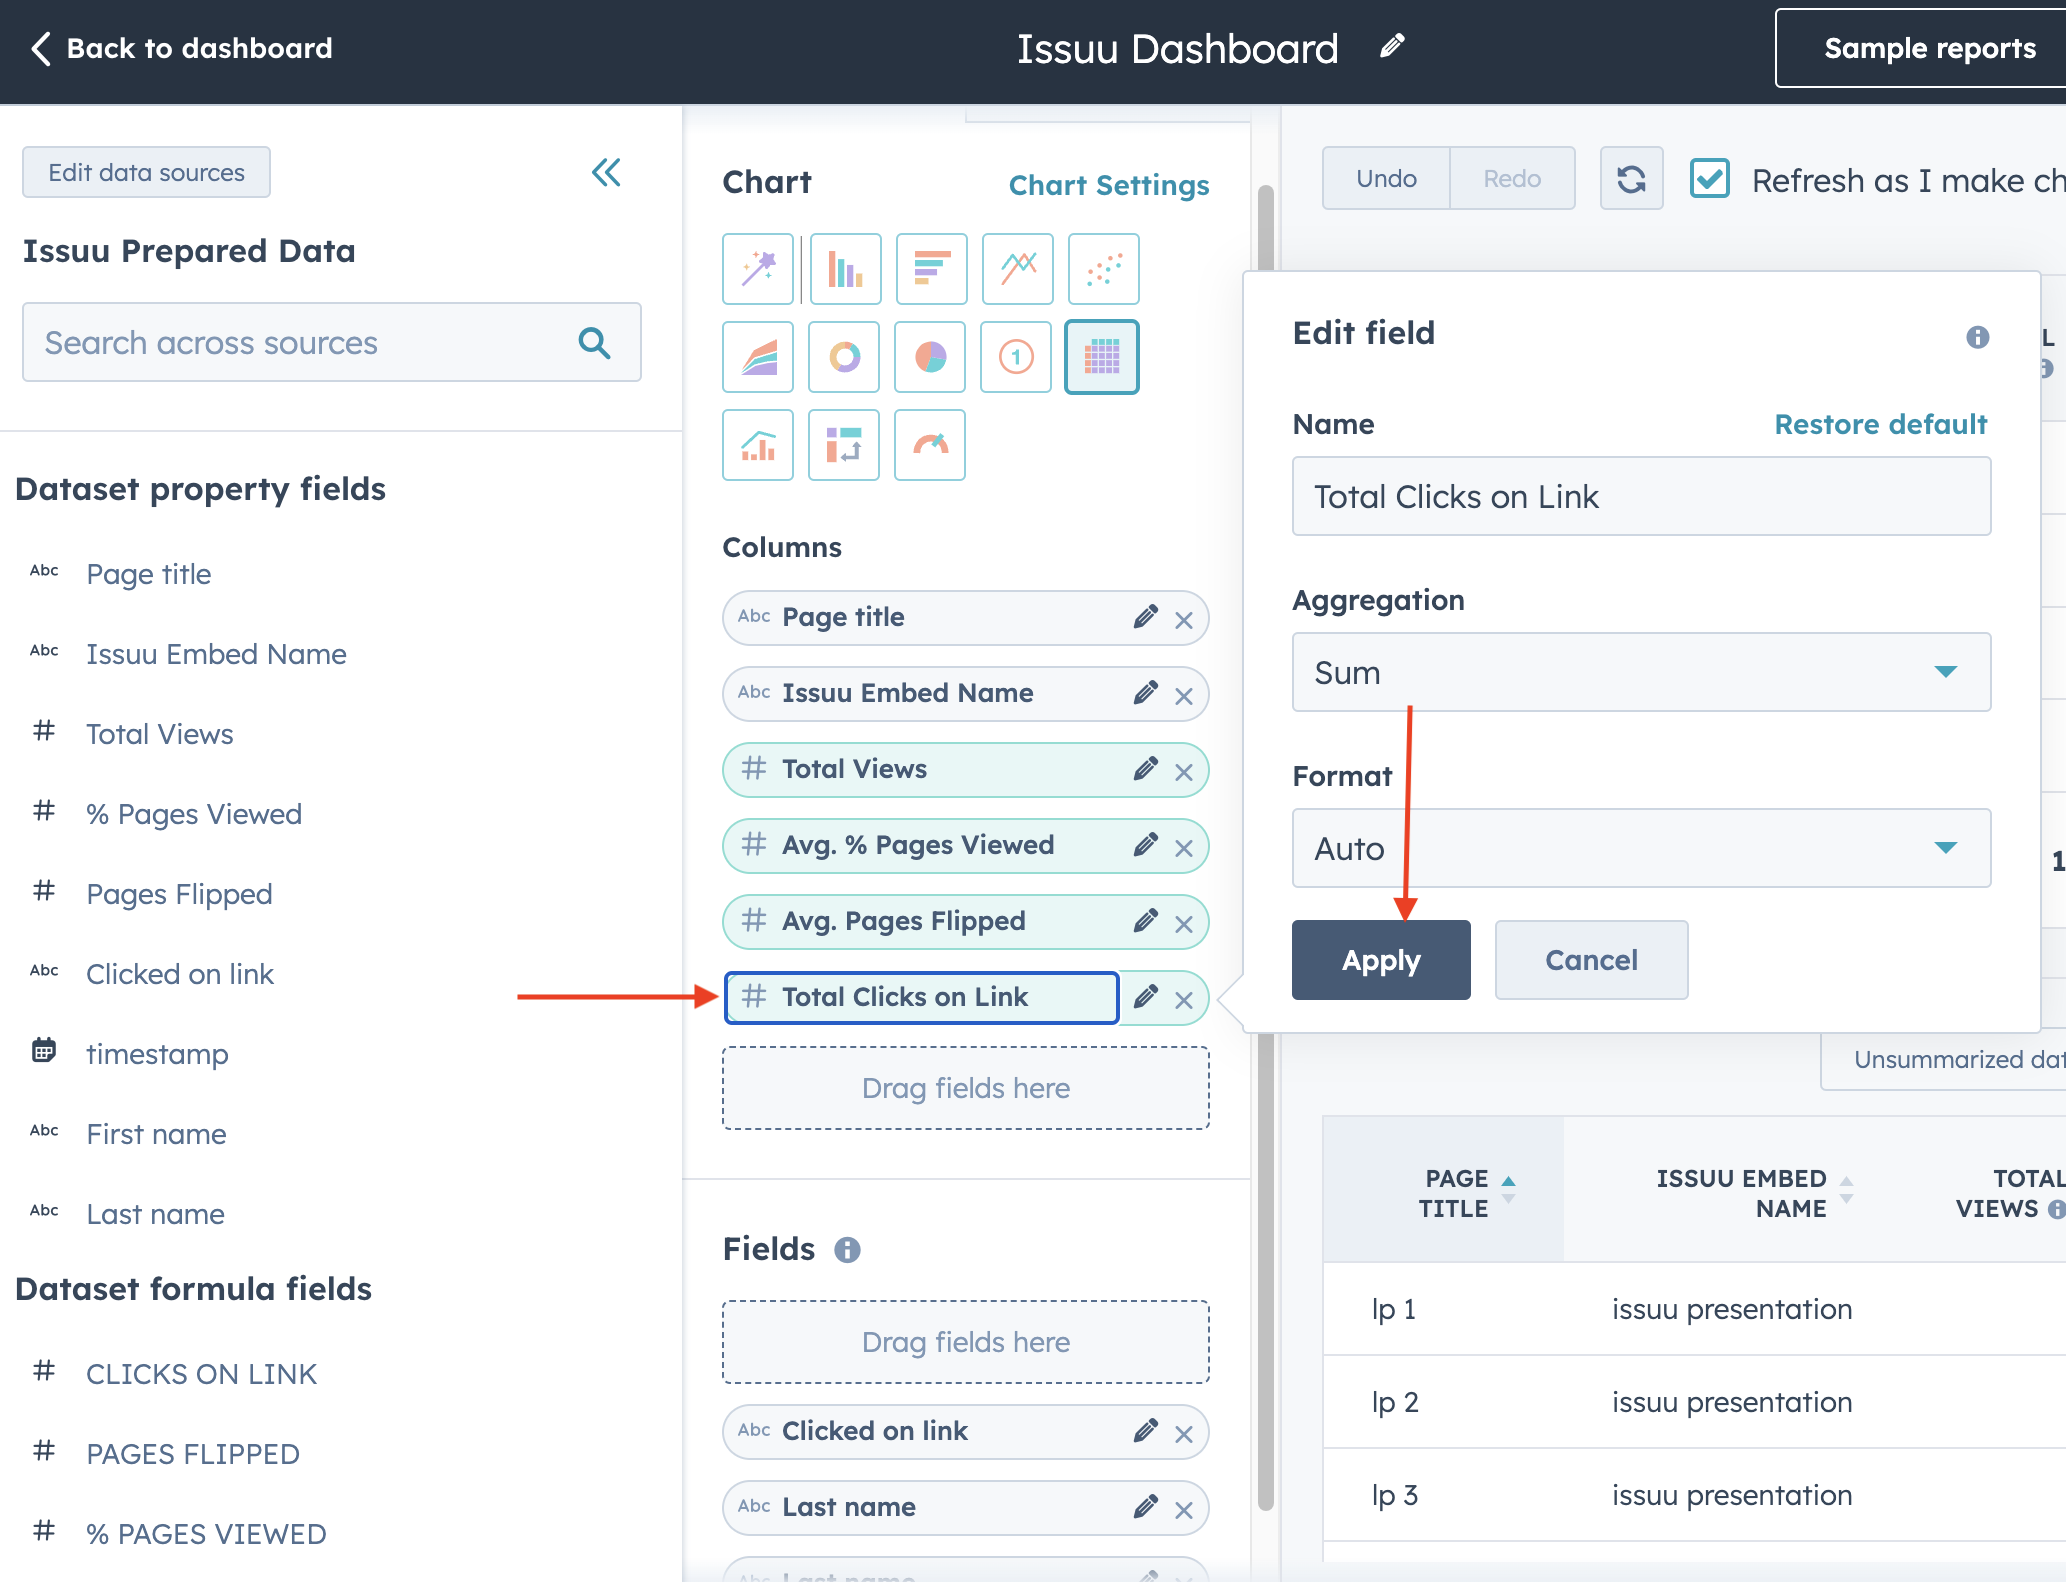
Task: Select the % PAGES VIEWED formula field
Action: coord(206,1534)
